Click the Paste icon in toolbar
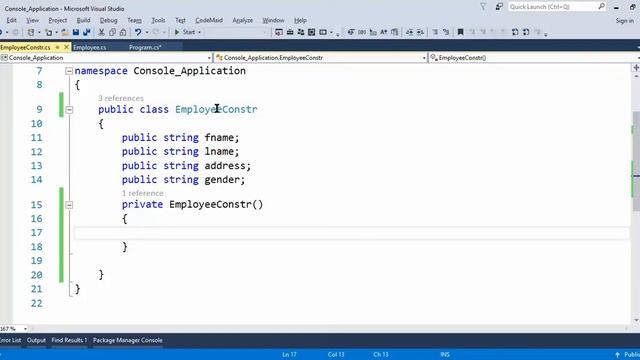 [123, 32]
